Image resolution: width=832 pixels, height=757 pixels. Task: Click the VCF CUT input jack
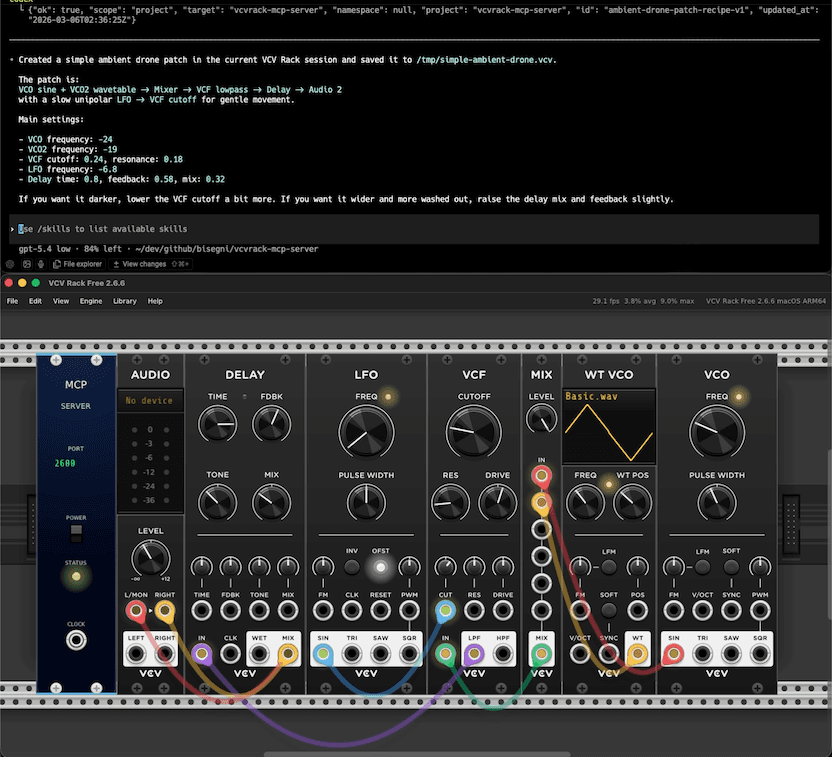445,611
